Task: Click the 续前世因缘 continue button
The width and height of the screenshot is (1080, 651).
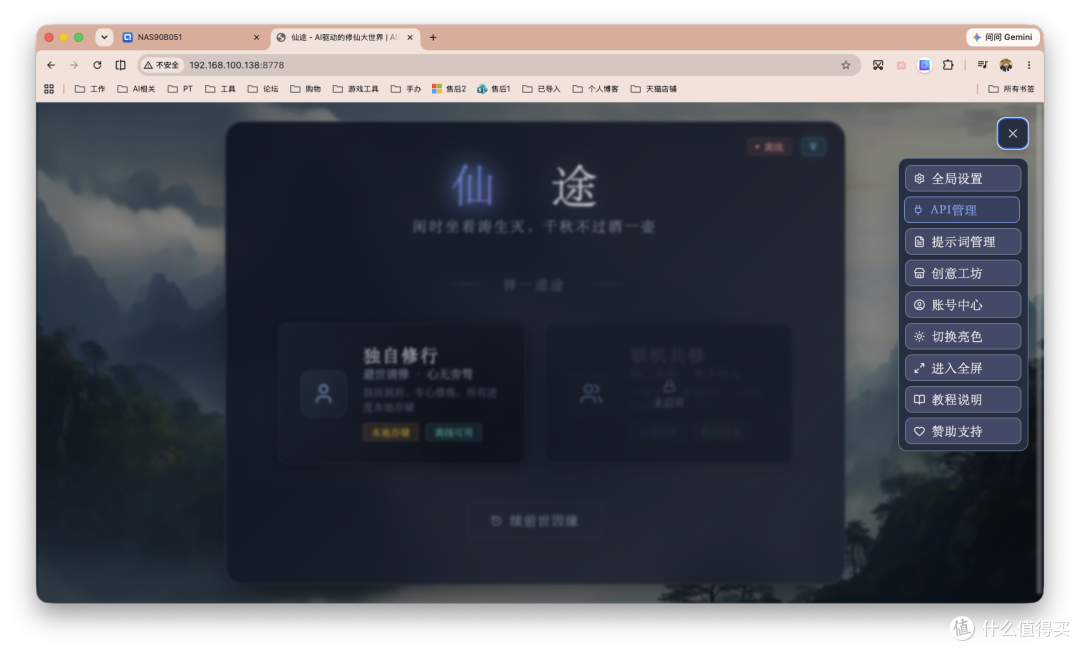Action: 535,521
